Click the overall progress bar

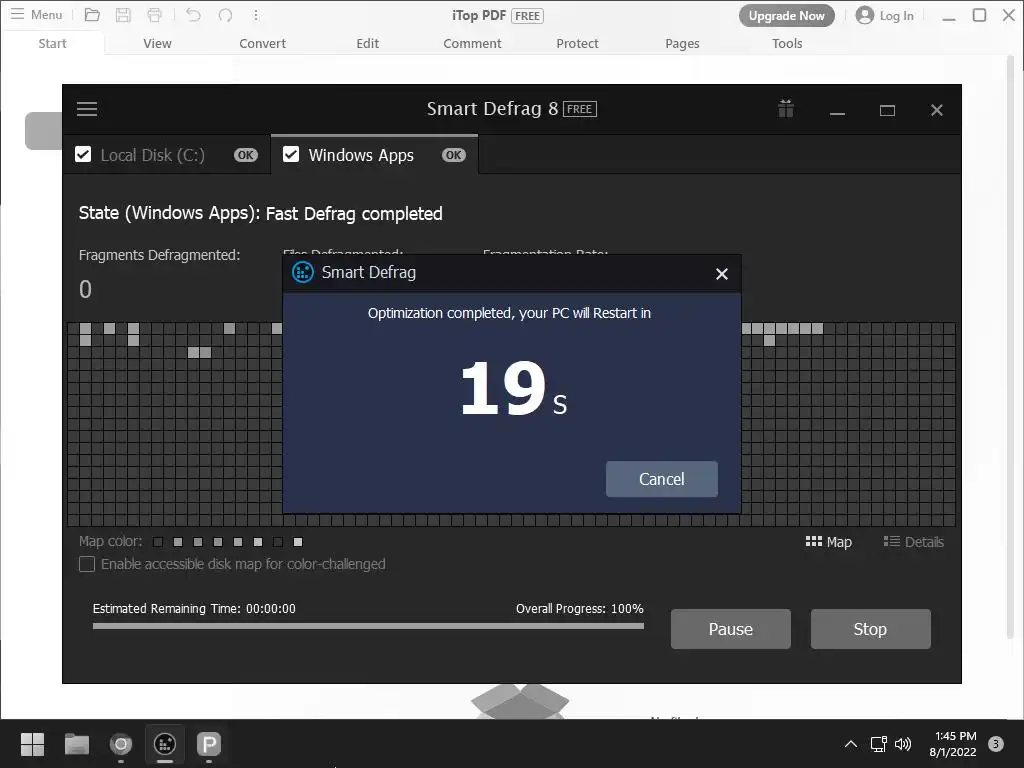[368, 626]
